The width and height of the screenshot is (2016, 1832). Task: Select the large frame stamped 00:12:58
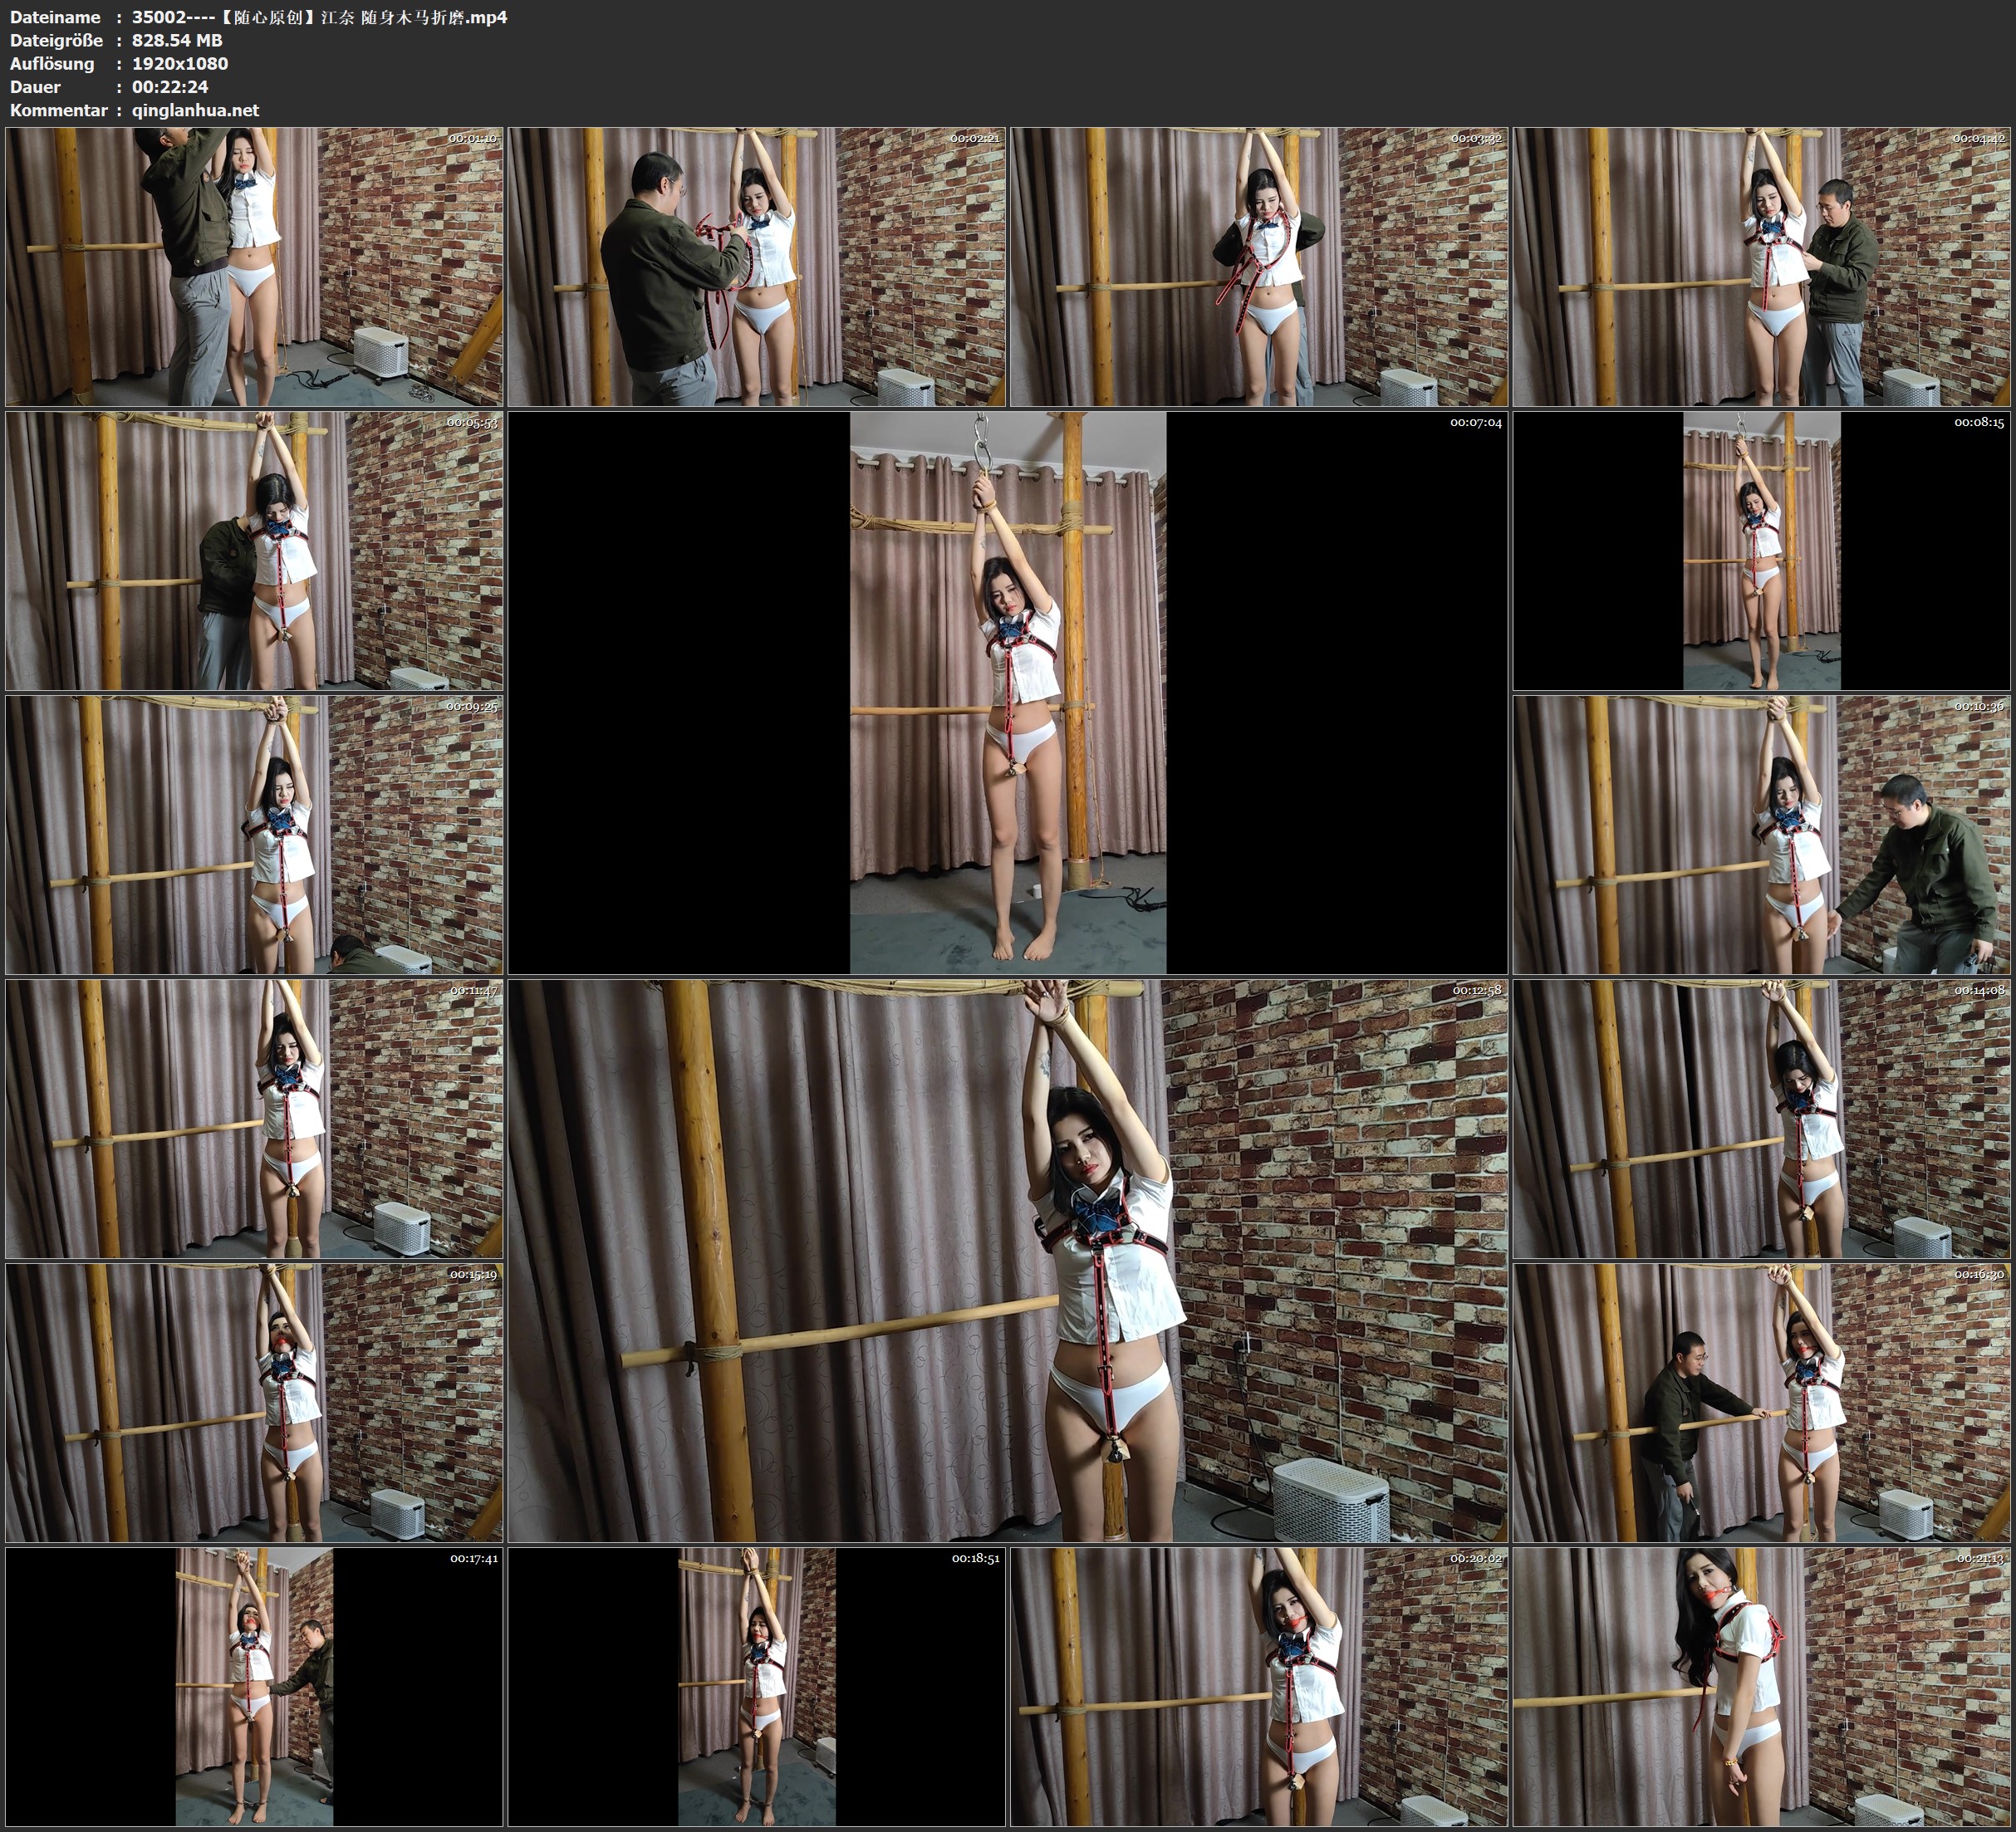1007,1260
